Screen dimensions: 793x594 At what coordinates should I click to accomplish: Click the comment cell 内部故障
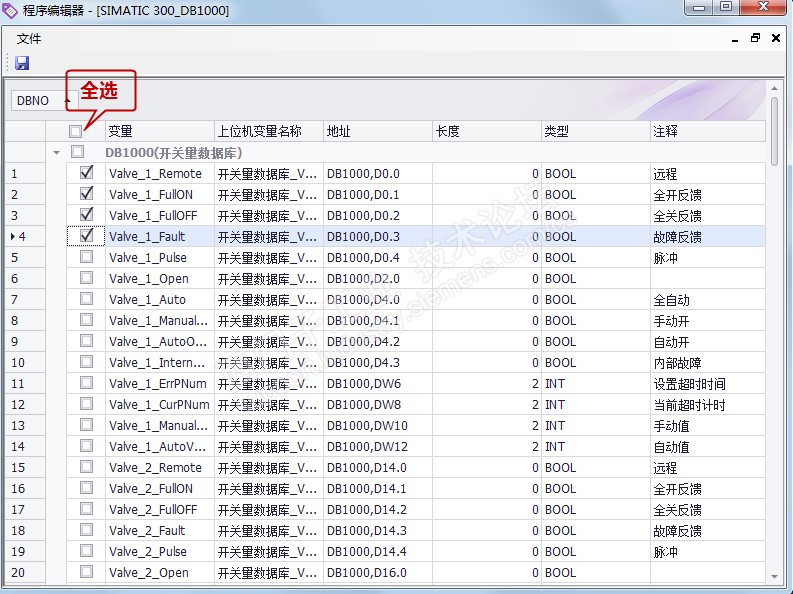tap(708, 362)
